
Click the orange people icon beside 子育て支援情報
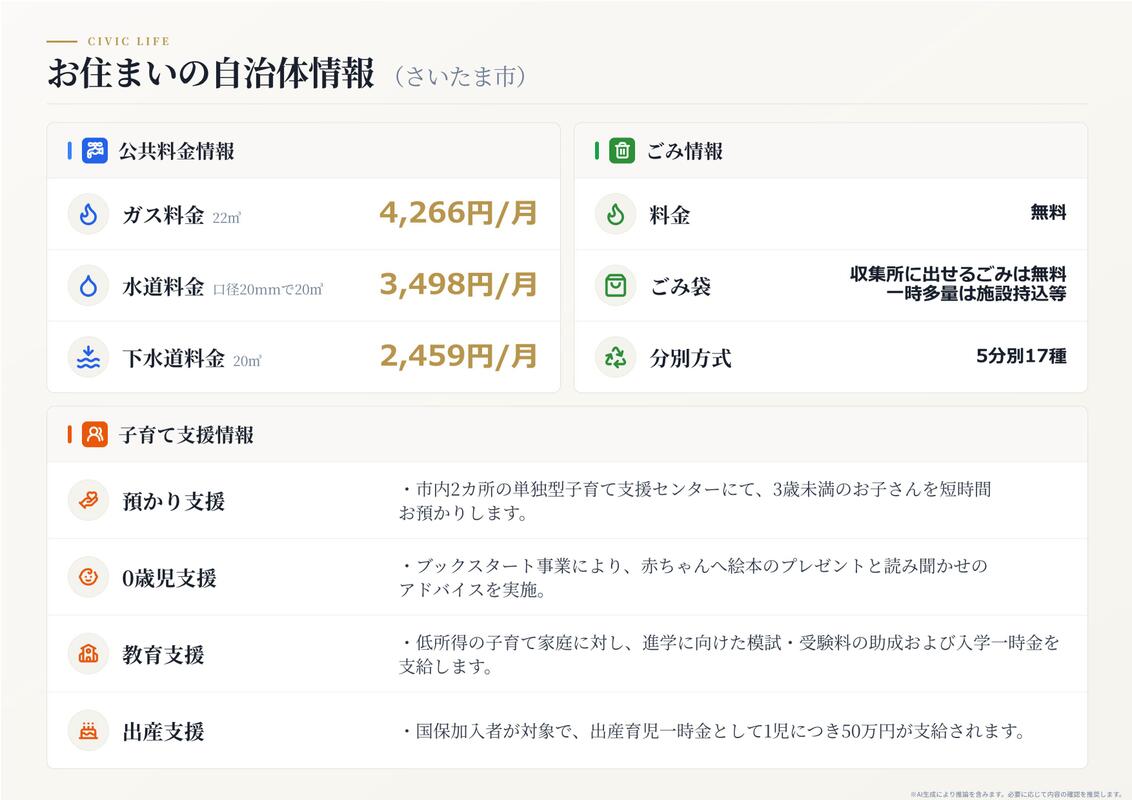tap(95, 435)
